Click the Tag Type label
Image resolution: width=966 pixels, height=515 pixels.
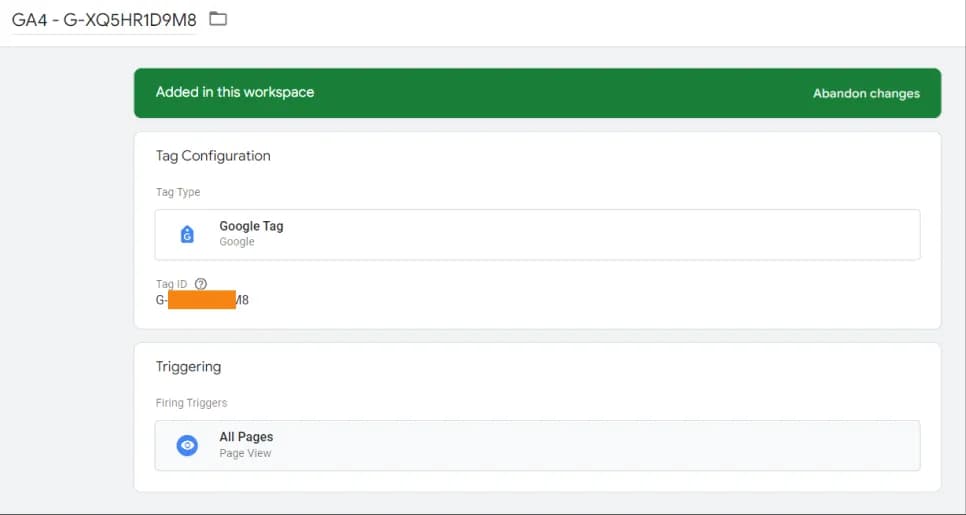[178, 192]
